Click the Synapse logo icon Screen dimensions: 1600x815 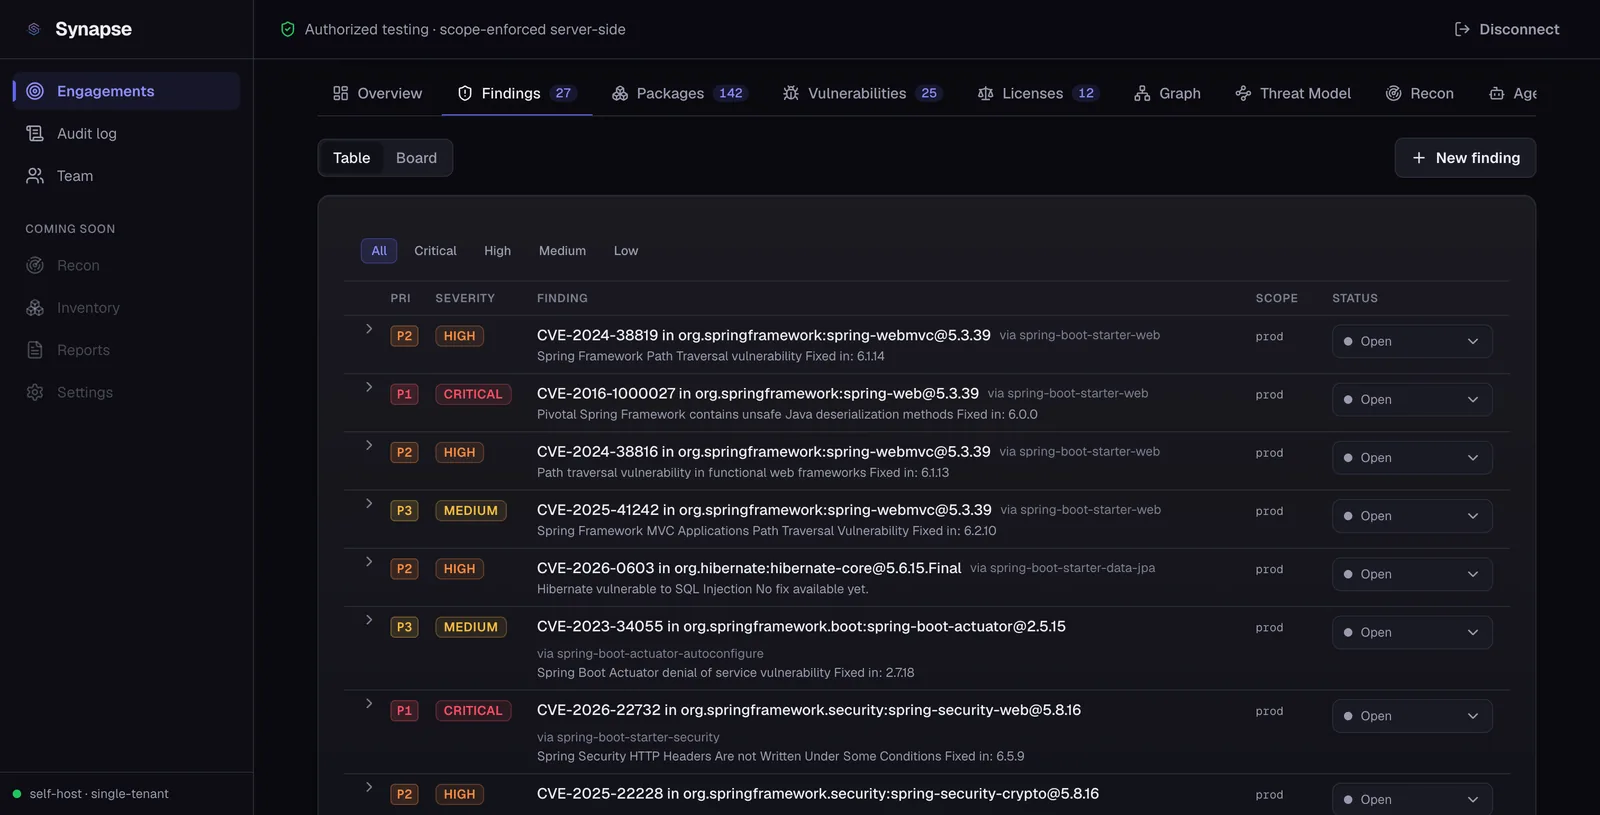point(34,29)
